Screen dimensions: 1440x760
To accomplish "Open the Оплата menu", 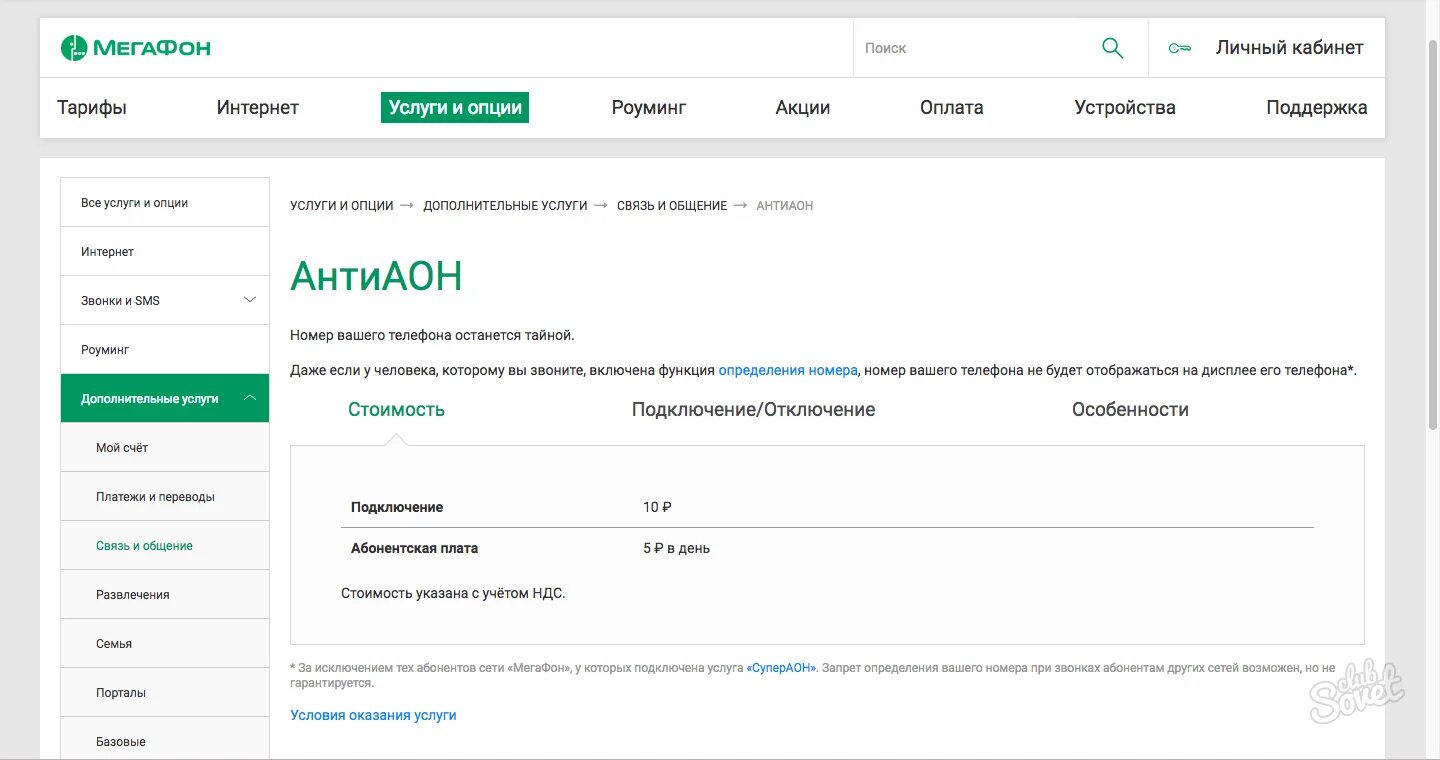I will [x=952, y=107].
